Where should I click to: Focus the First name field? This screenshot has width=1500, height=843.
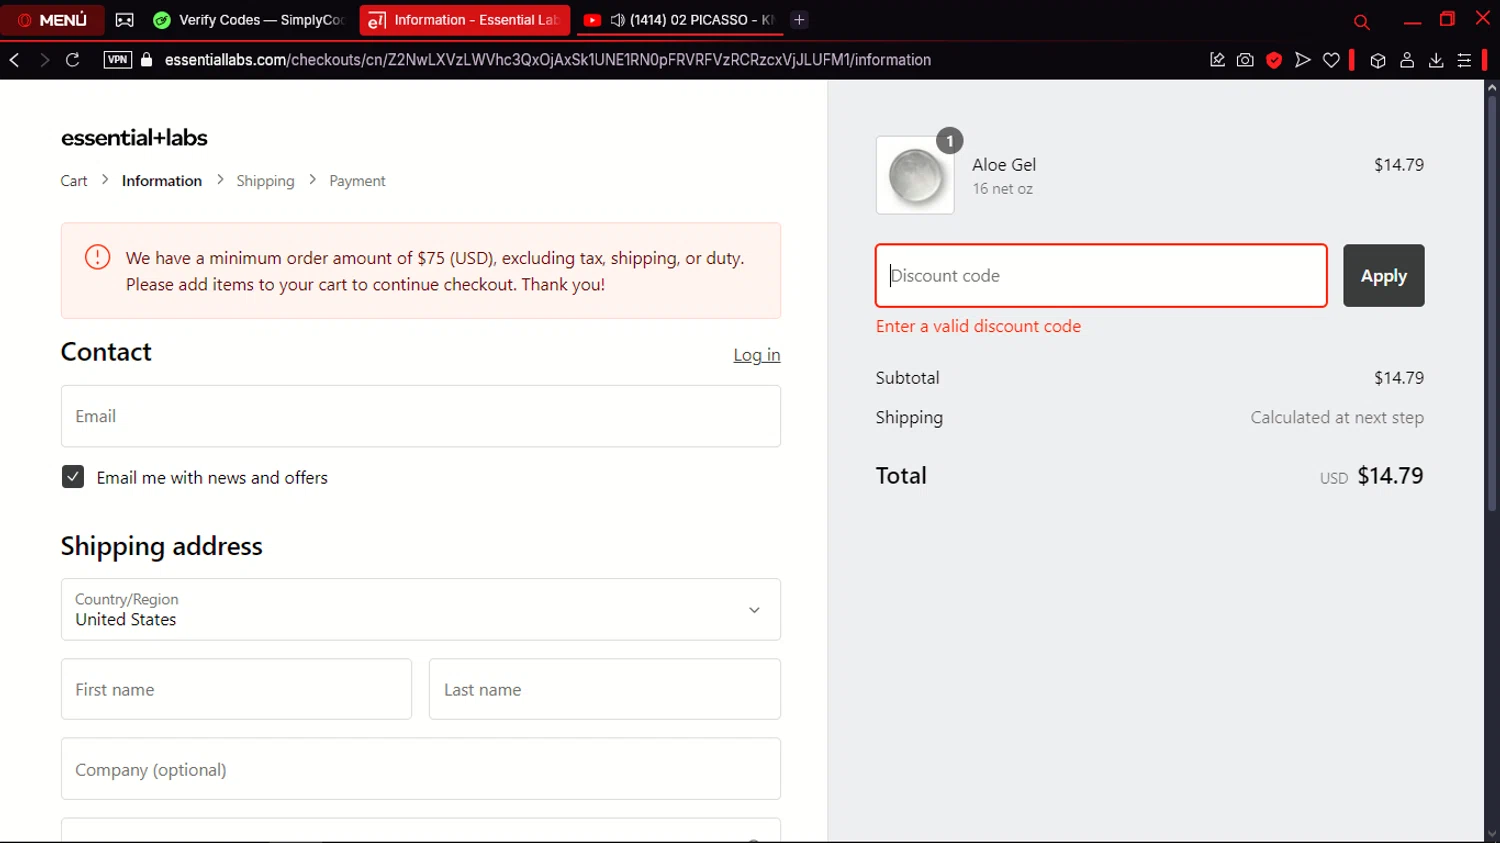point(236,689)
